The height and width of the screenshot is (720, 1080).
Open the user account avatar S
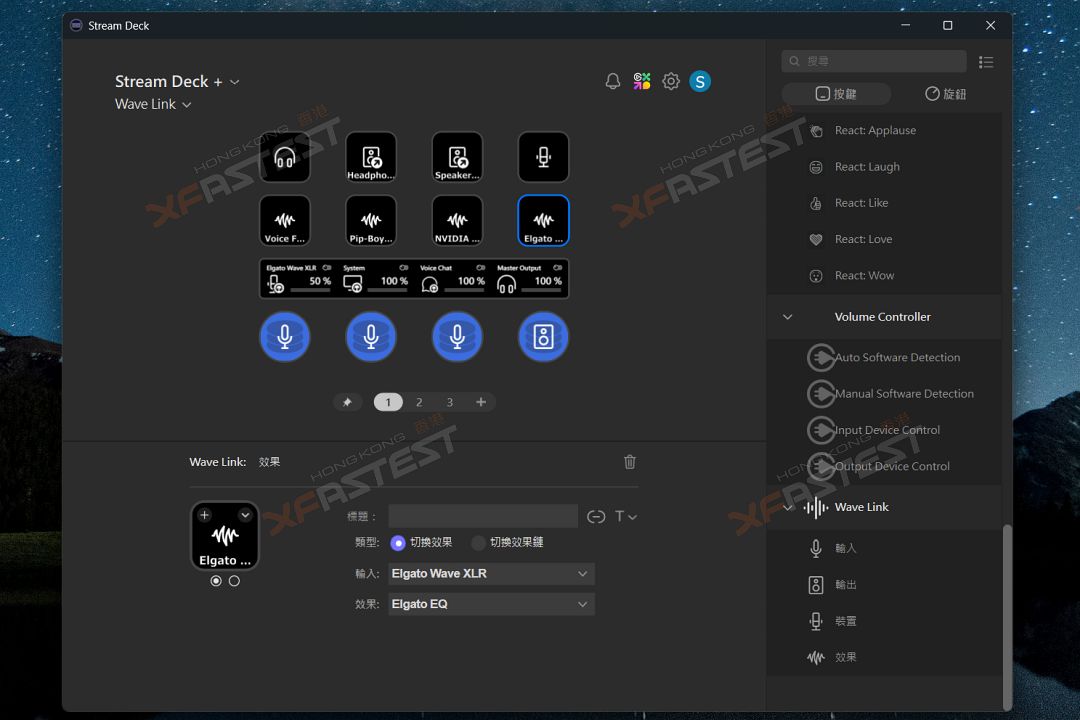point(700,81)
